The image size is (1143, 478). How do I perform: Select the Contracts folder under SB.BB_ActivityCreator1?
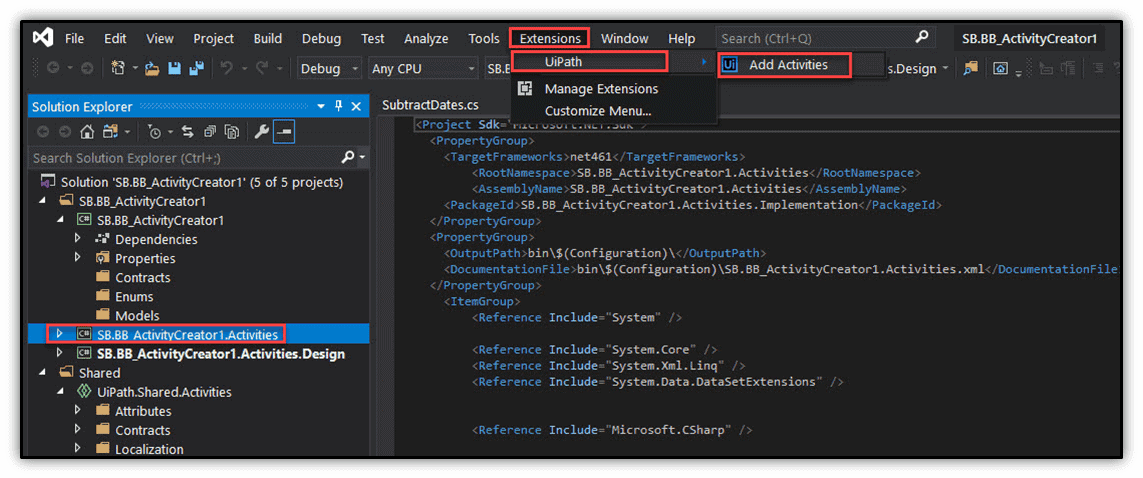[143, 278]
